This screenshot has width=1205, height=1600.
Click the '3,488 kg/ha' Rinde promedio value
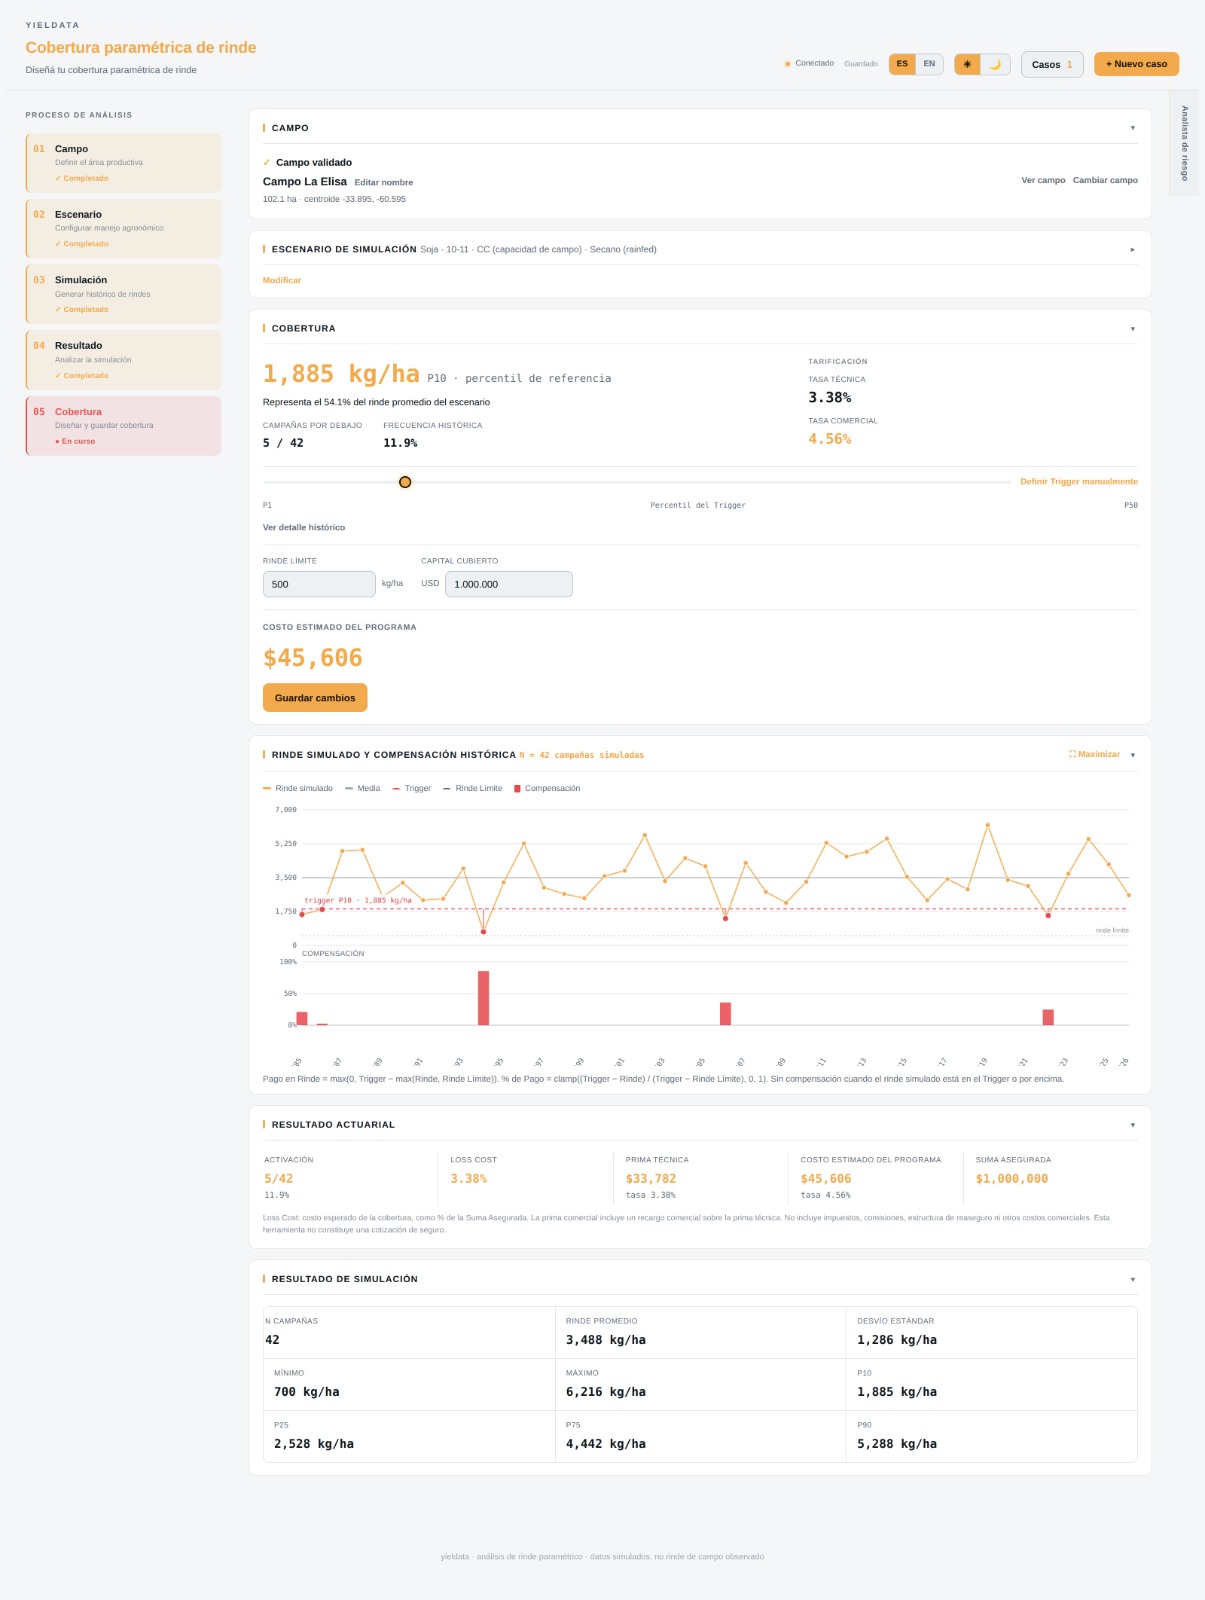(606, 1340)
